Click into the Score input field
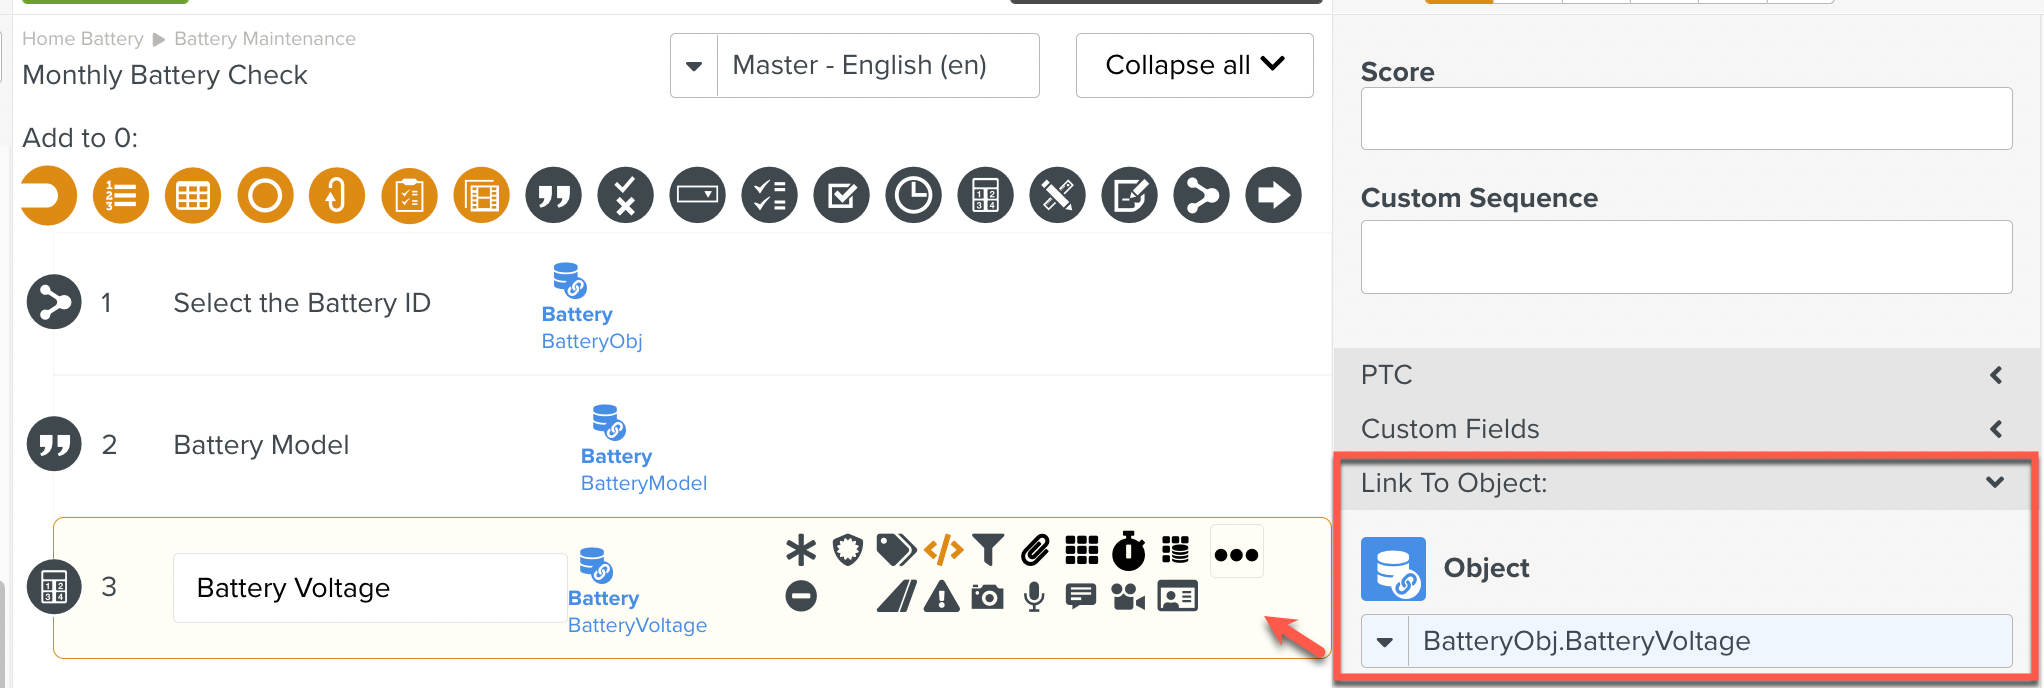 pyautogui.click(x=1686, y=119)
